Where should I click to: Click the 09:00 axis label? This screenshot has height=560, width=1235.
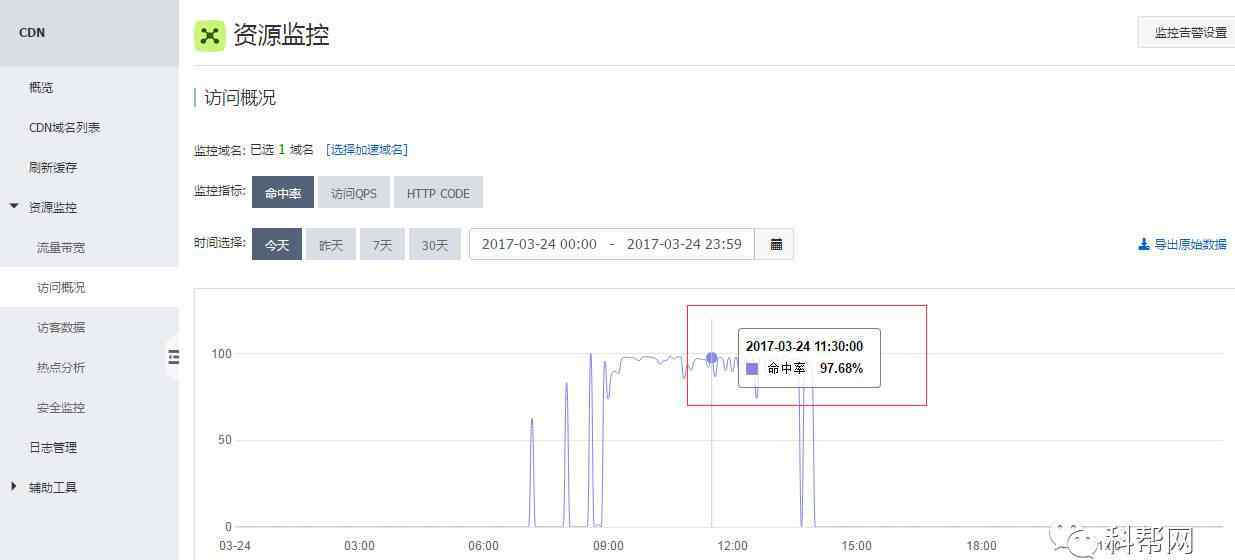pyautogui.click(x=608, y=546)
